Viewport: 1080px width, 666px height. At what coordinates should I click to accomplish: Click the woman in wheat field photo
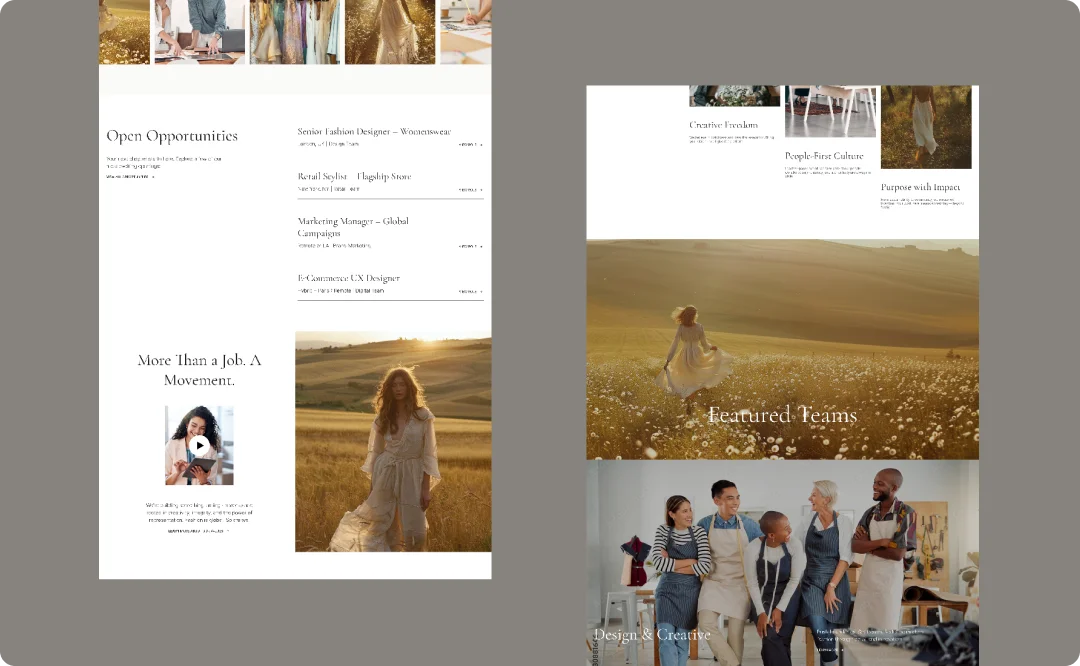[393, 441]
